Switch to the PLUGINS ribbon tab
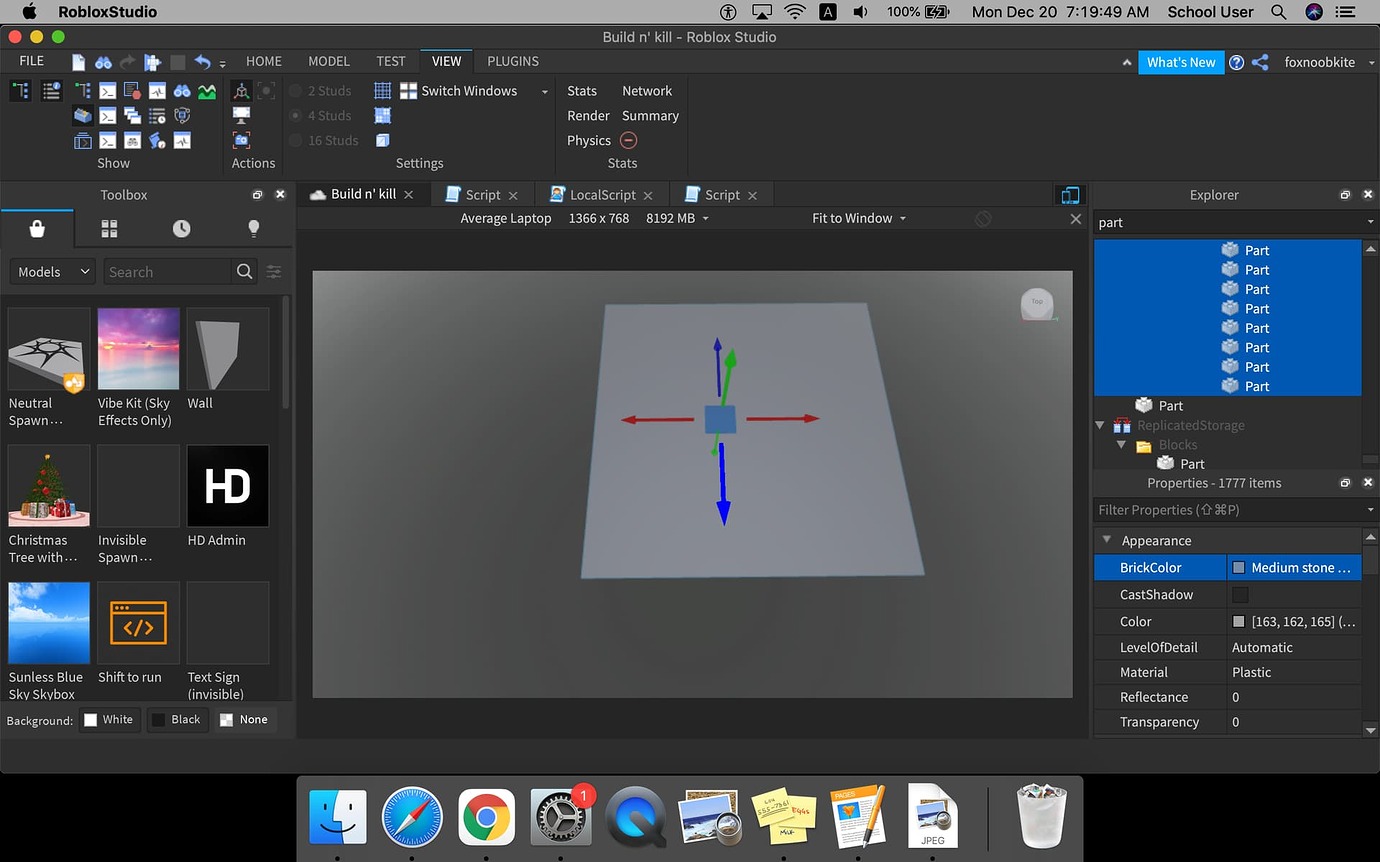 pos(512,61)
